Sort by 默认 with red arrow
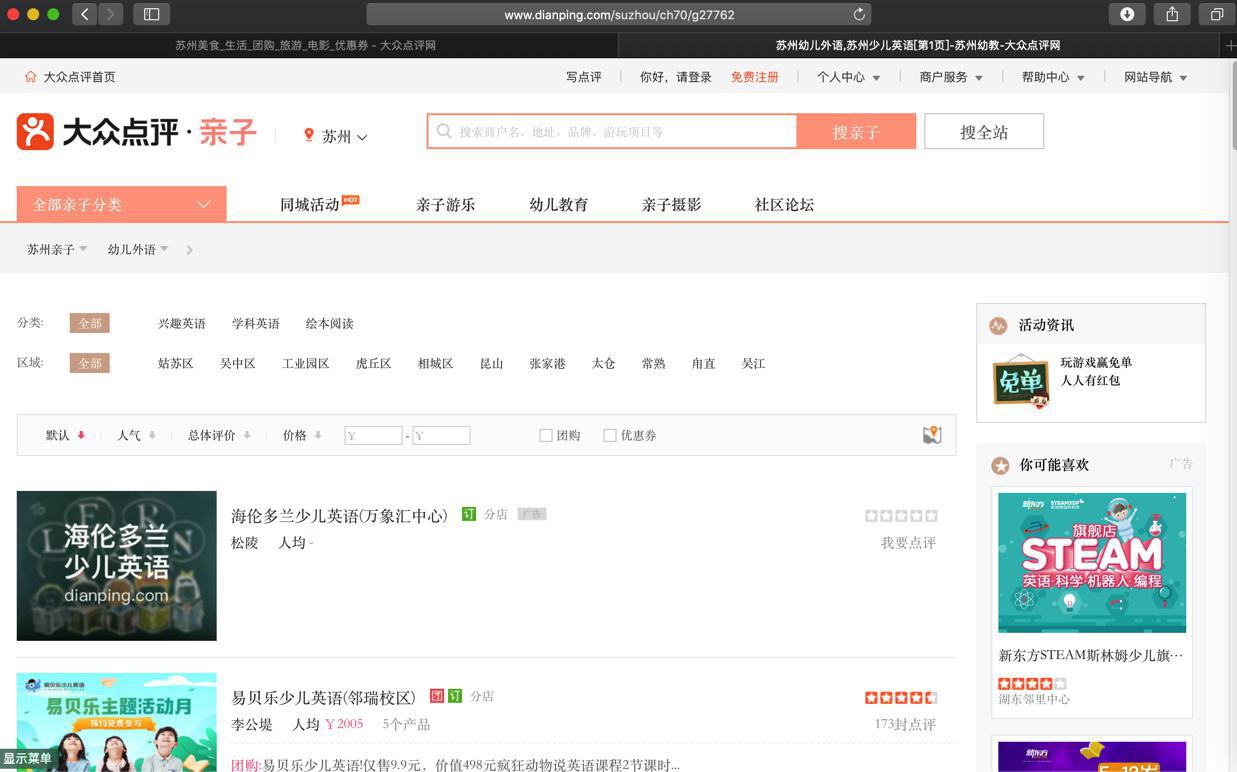 [x=65, y=435]
